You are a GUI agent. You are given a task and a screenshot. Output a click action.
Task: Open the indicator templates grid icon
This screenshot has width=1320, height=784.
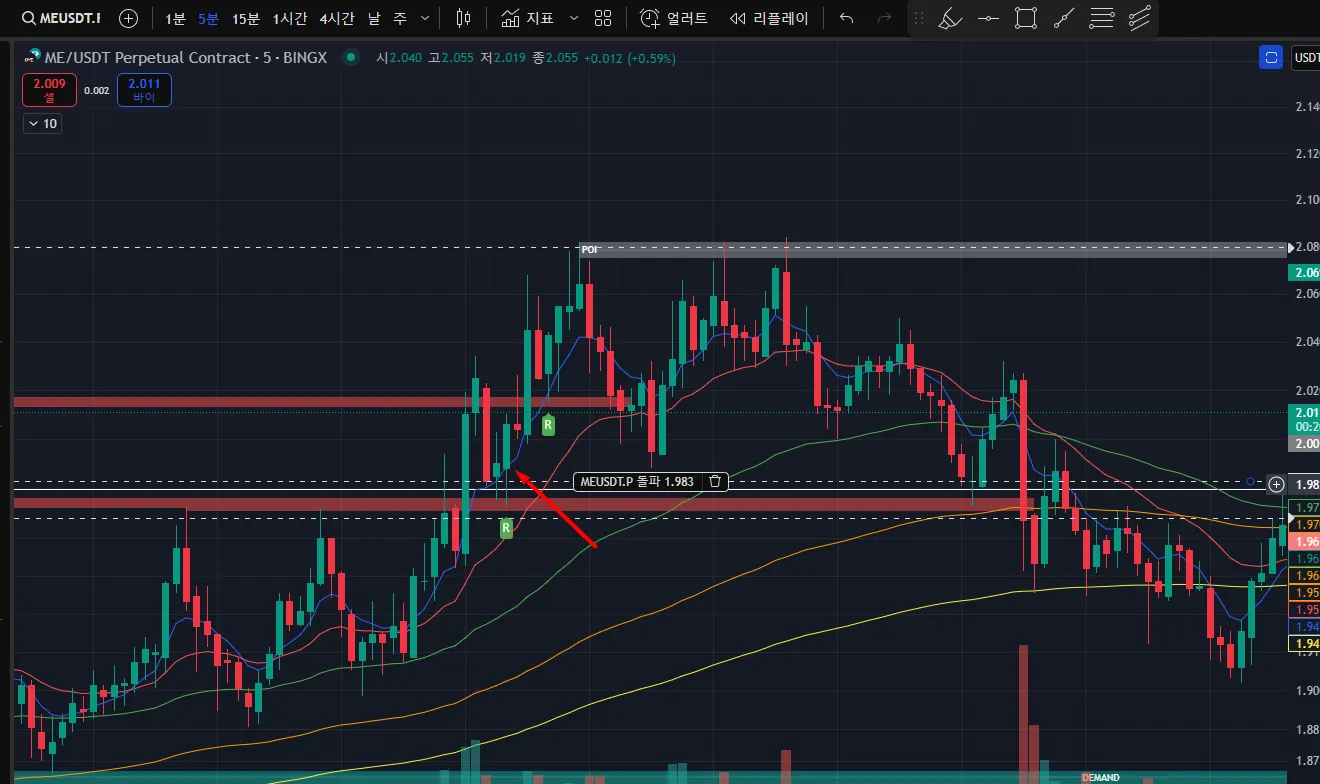click(602, 18)
